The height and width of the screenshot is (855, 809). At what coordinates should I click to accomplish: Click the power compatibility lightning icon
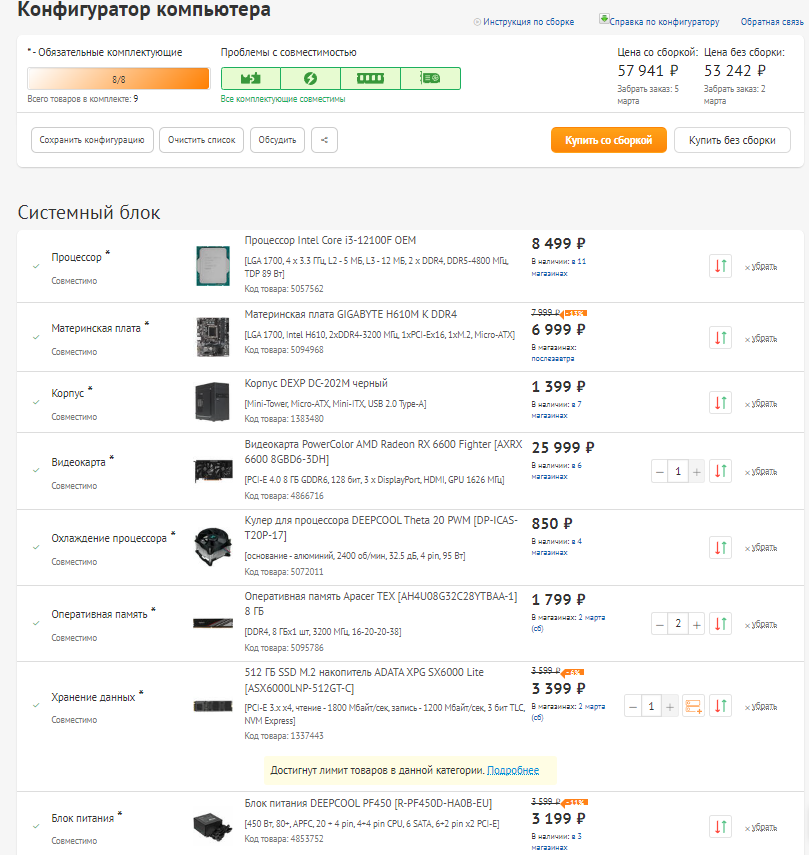click(x=310, y=79)
